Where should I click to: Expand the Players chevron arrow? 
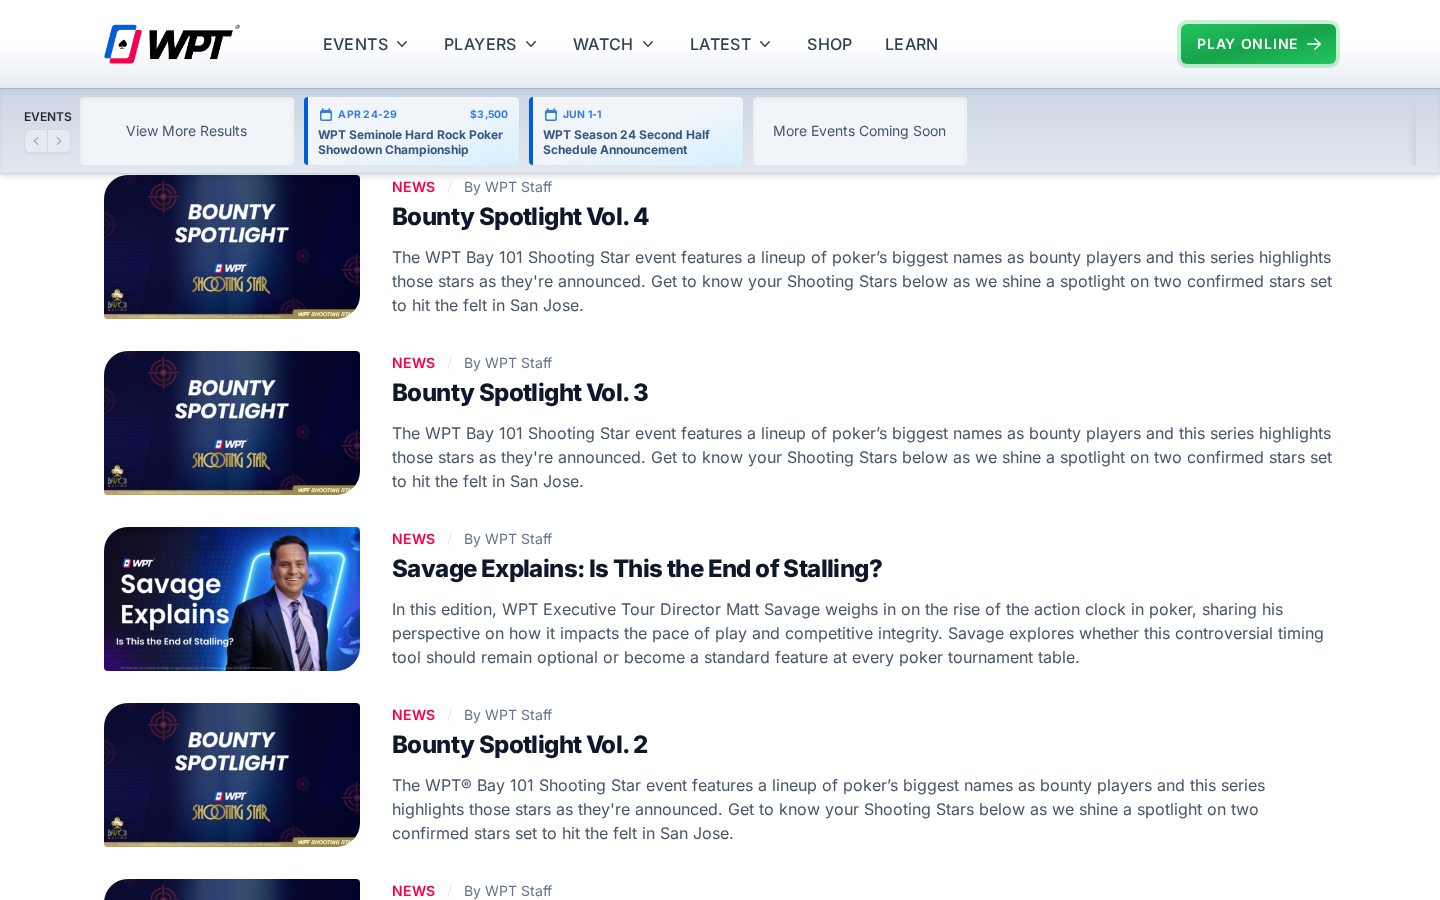coord(531,44)
